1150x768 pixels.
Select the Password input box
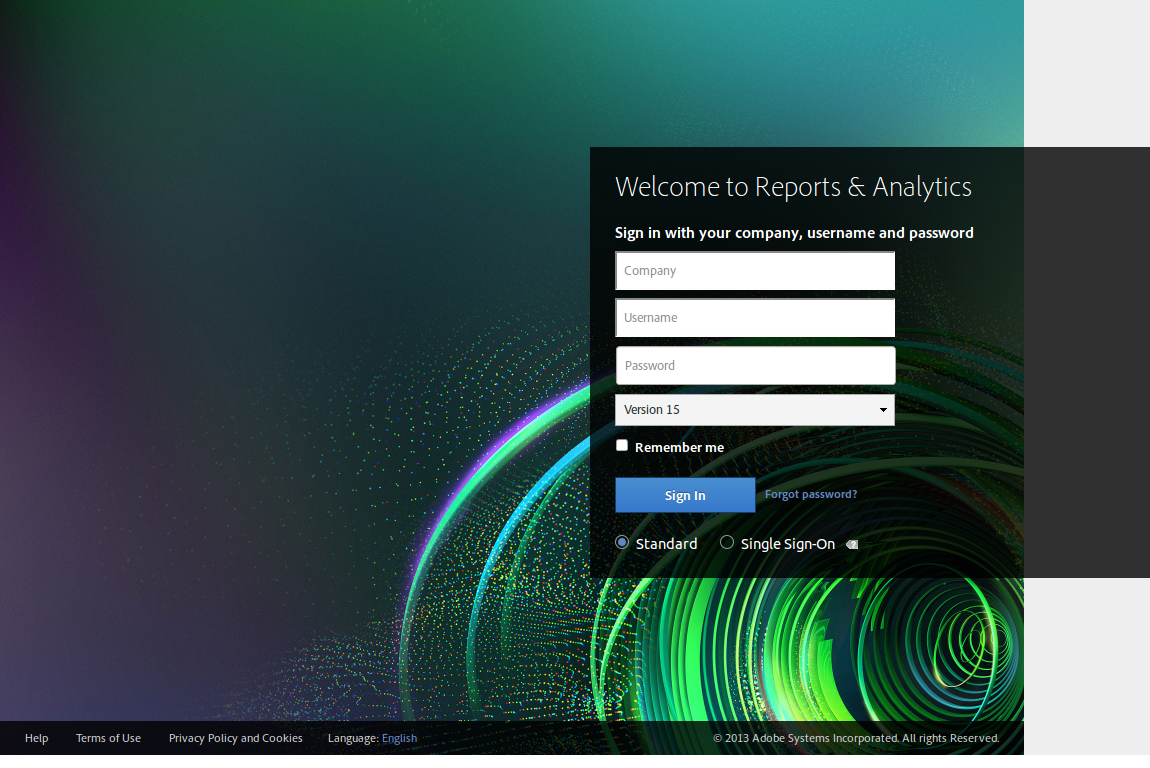tap(755, 365)
